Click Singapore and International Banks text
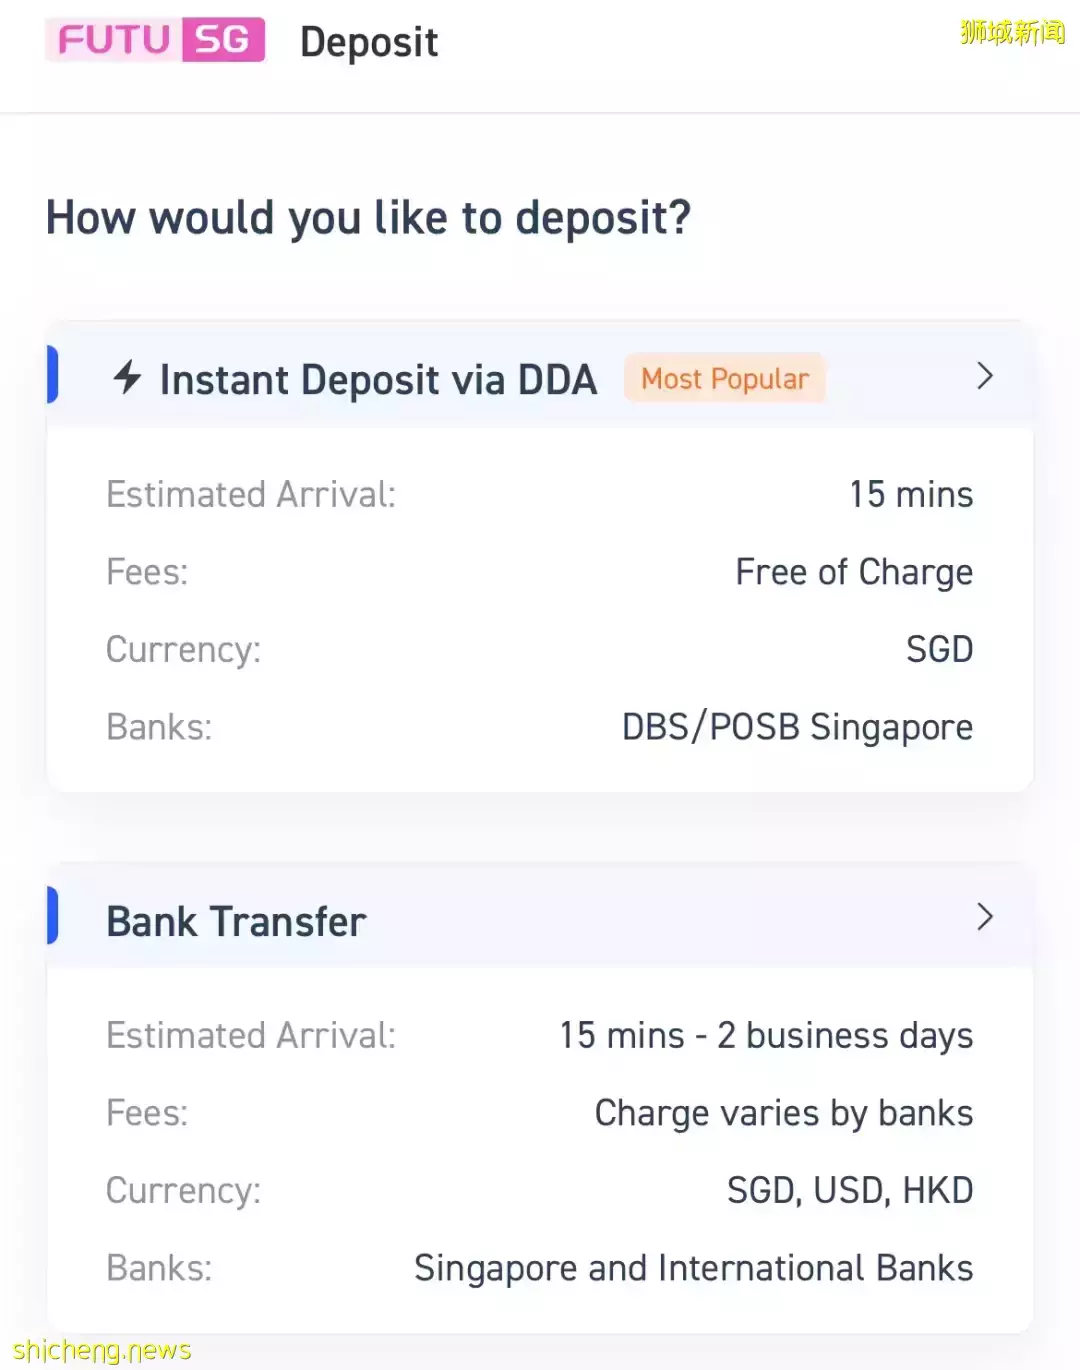 pos(693,1268)
